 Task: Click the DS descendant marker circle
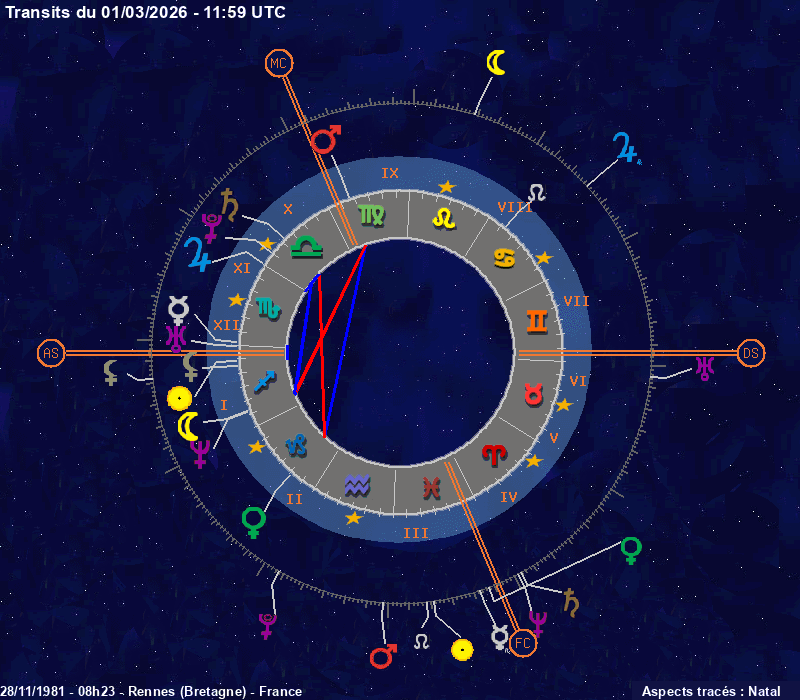click(x=750, y=352)
